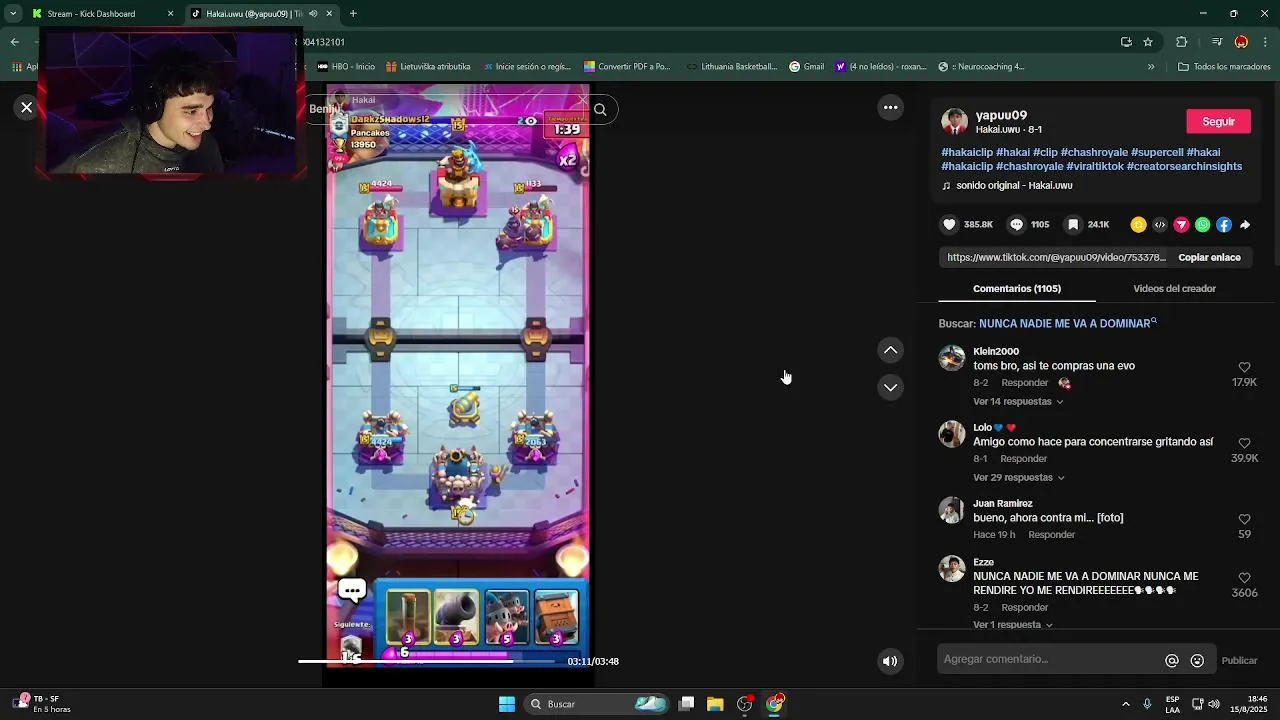The width and height of the screenshot is (1280, 720).
Task: Click Copiar enlace button
Action: [x=1209, y=257]
